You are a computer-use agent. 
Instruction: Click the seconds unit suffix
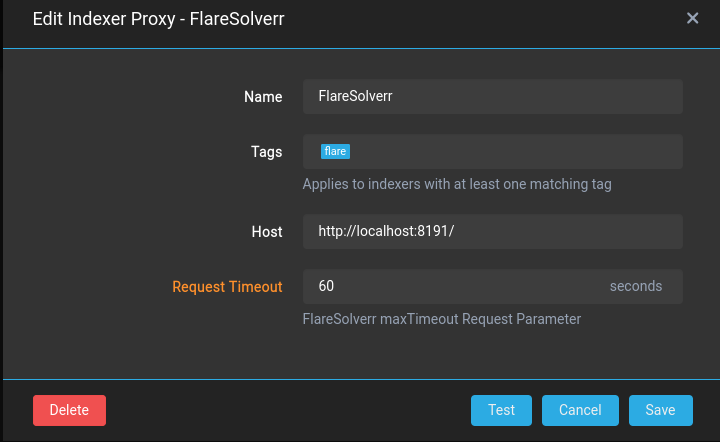[x=636, y=286]
